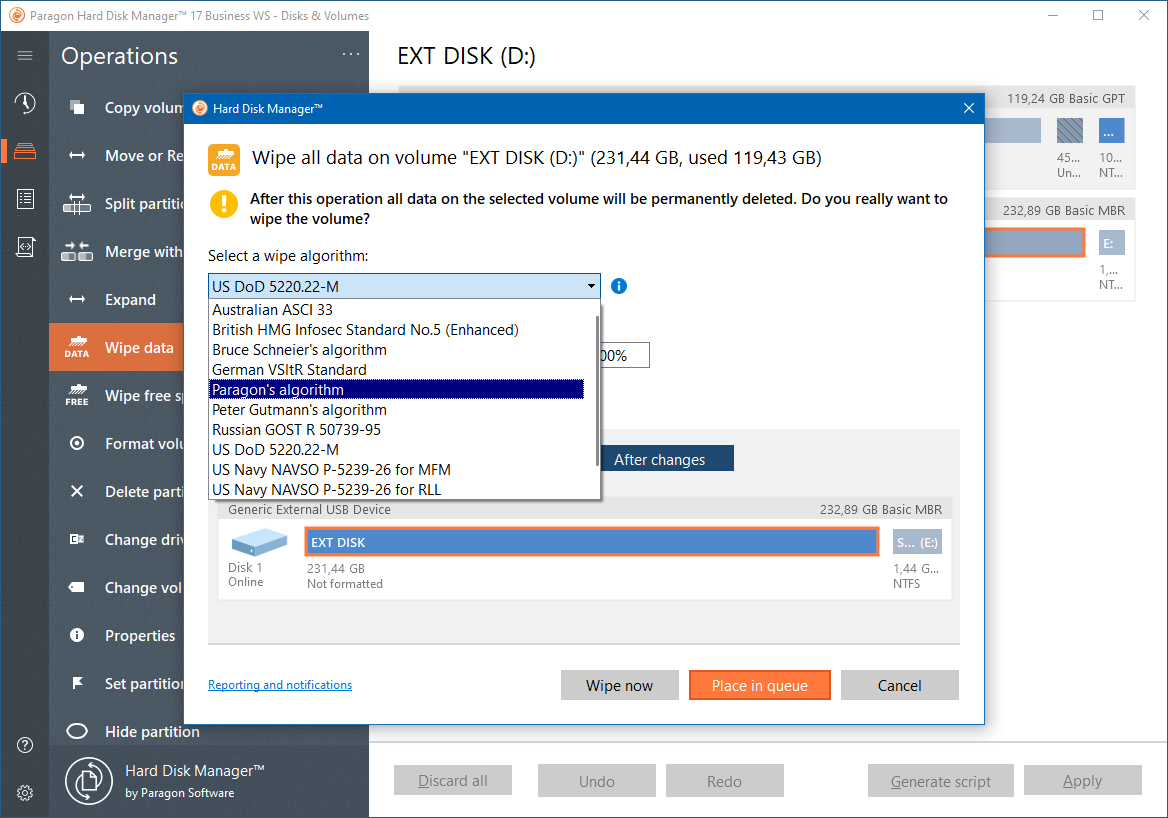Select the EXT DISK partition bar in the dialog
Viewport: 1168px width, 818px height.
click(x=592, y=542)
